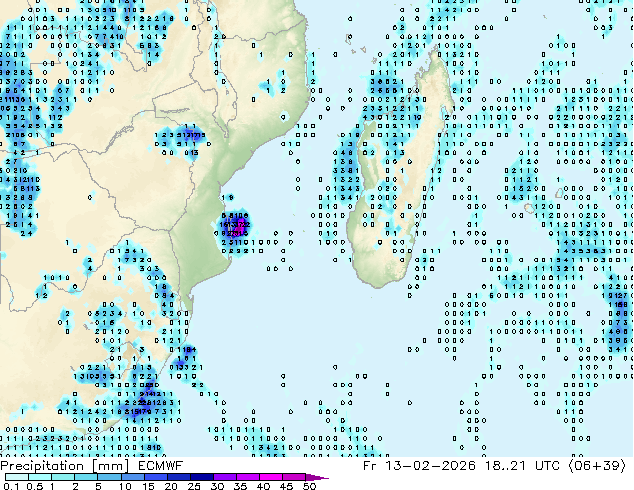This screenshot has height=490, width=634.
Task: Click the legend value '50'
Action: pyautogui.click(x=309, y=486)
